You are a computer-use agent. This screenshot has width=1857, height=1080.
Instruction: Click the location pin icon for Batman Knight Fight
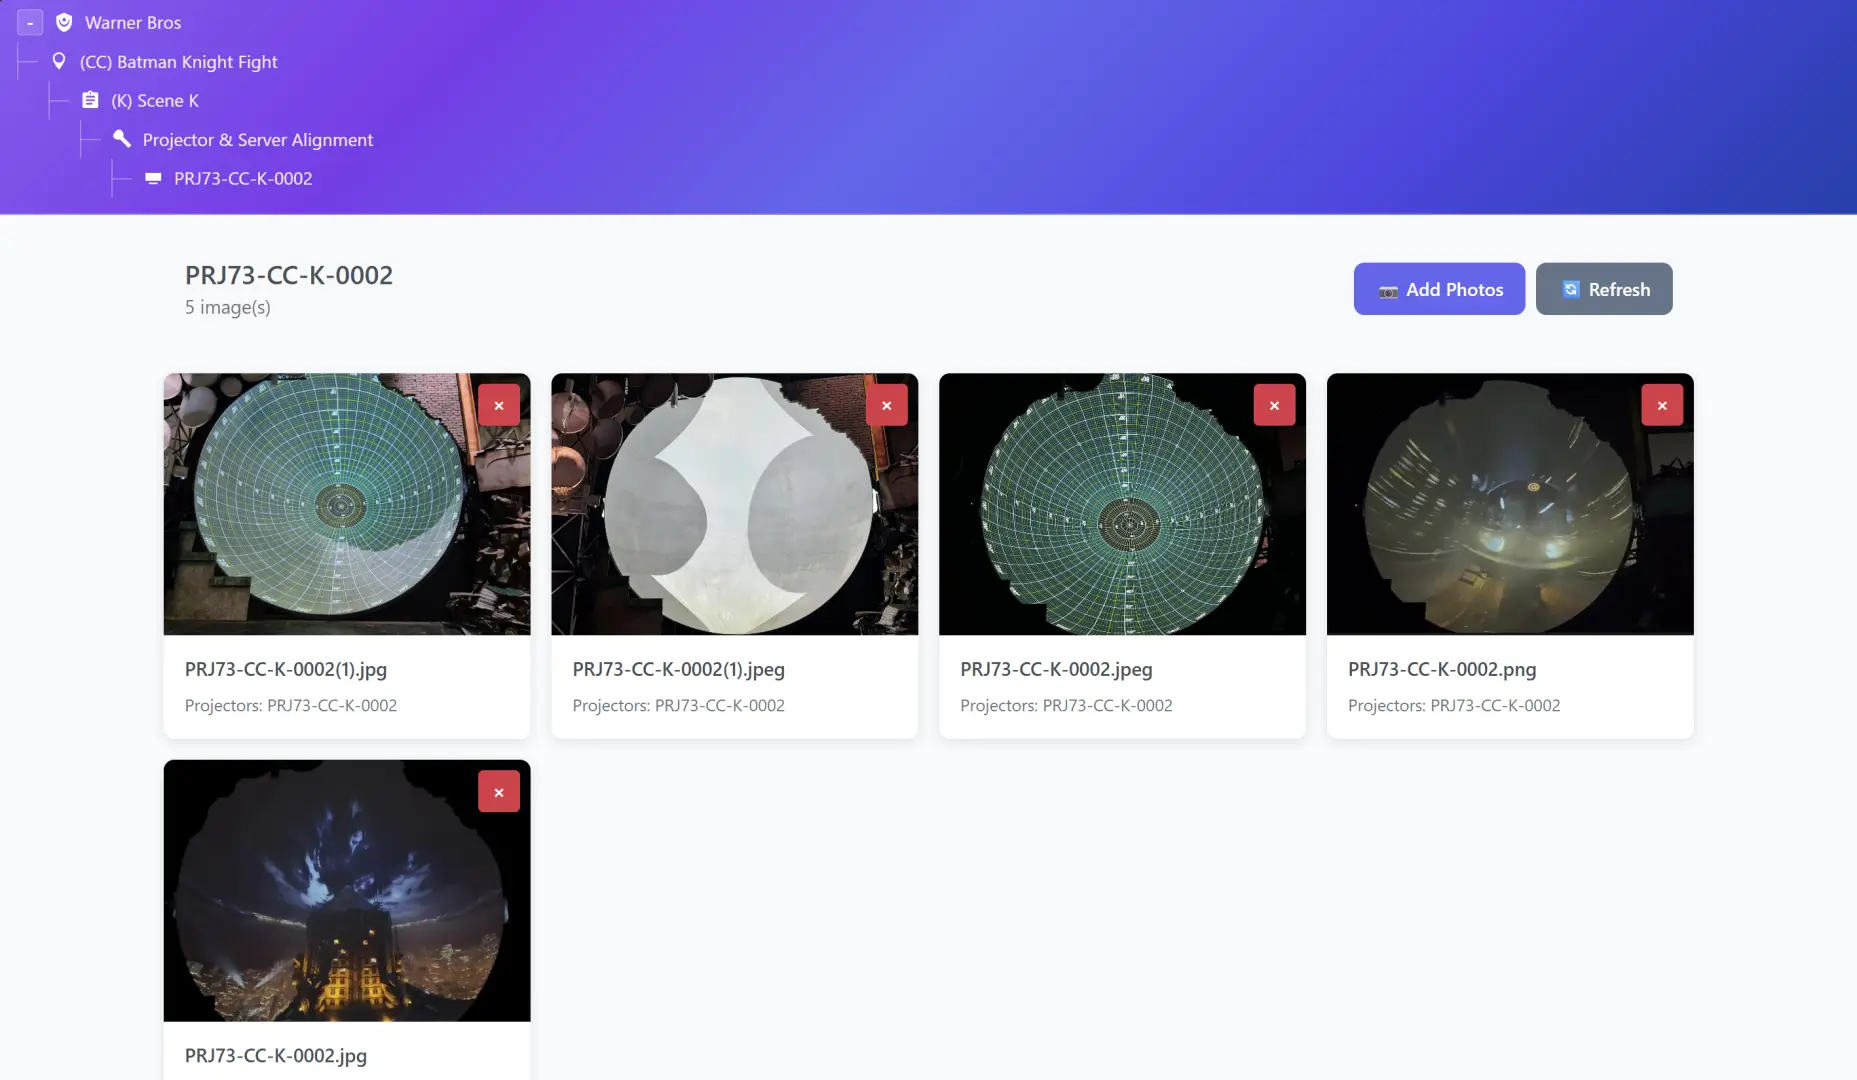coord(59,61)
